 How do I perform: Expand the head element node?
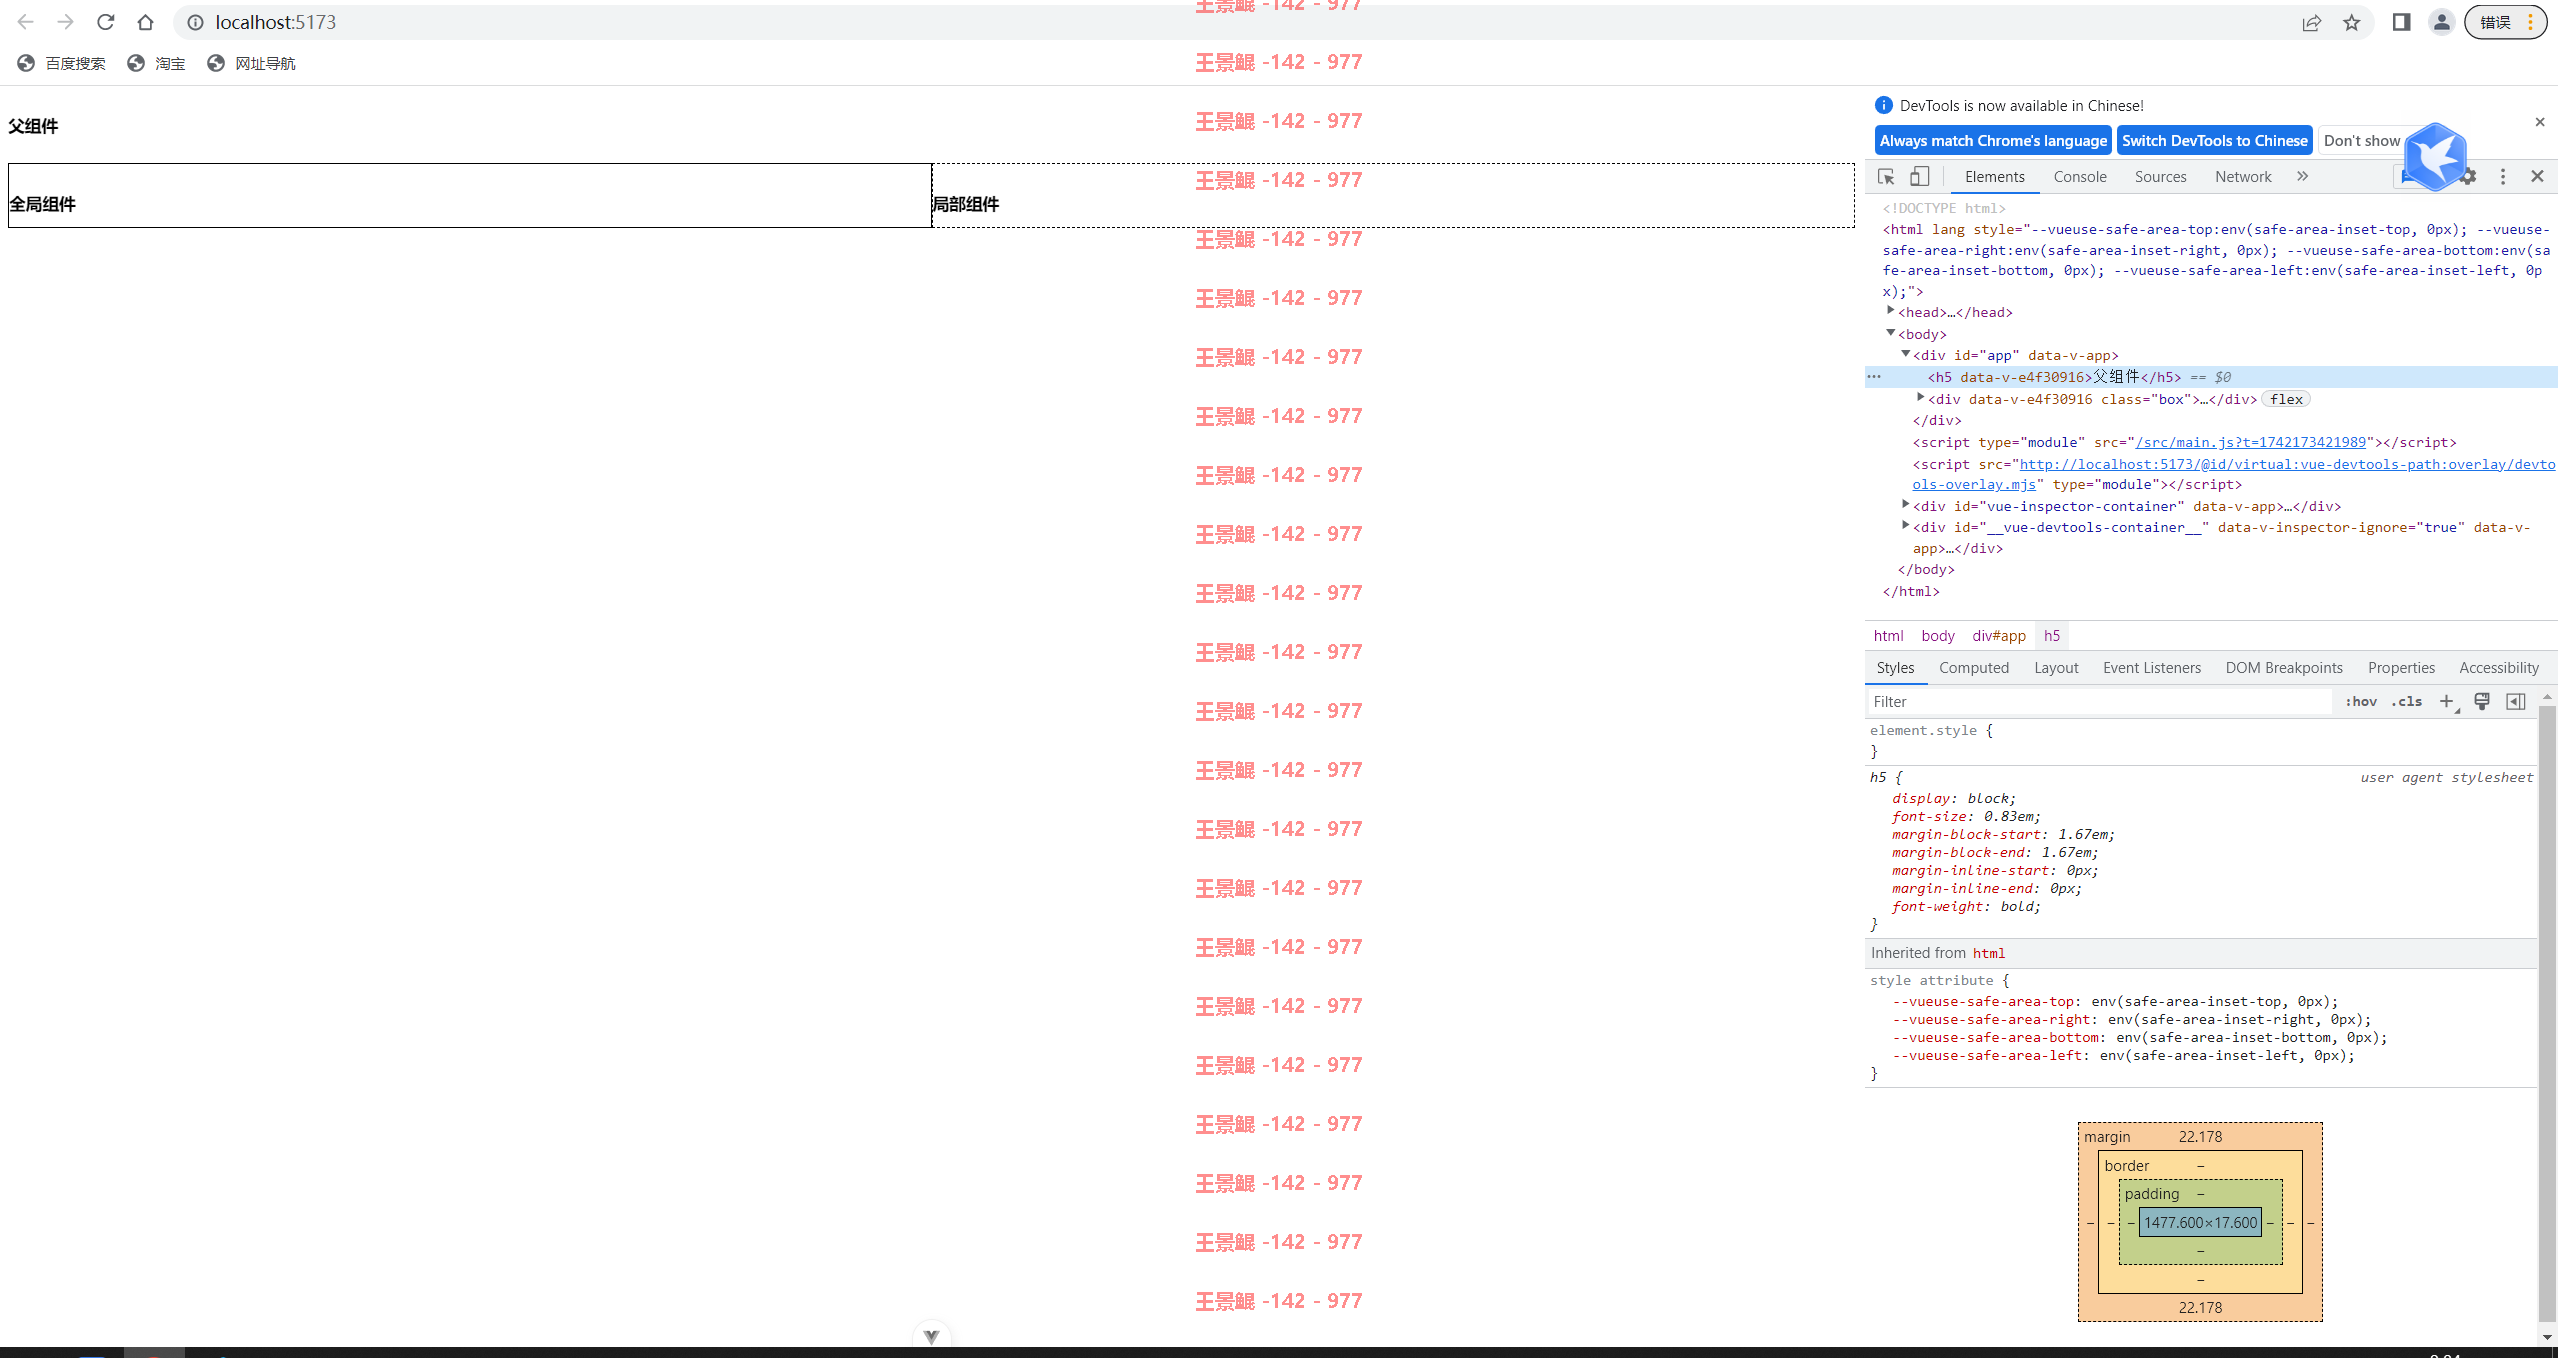[1891, 311]
